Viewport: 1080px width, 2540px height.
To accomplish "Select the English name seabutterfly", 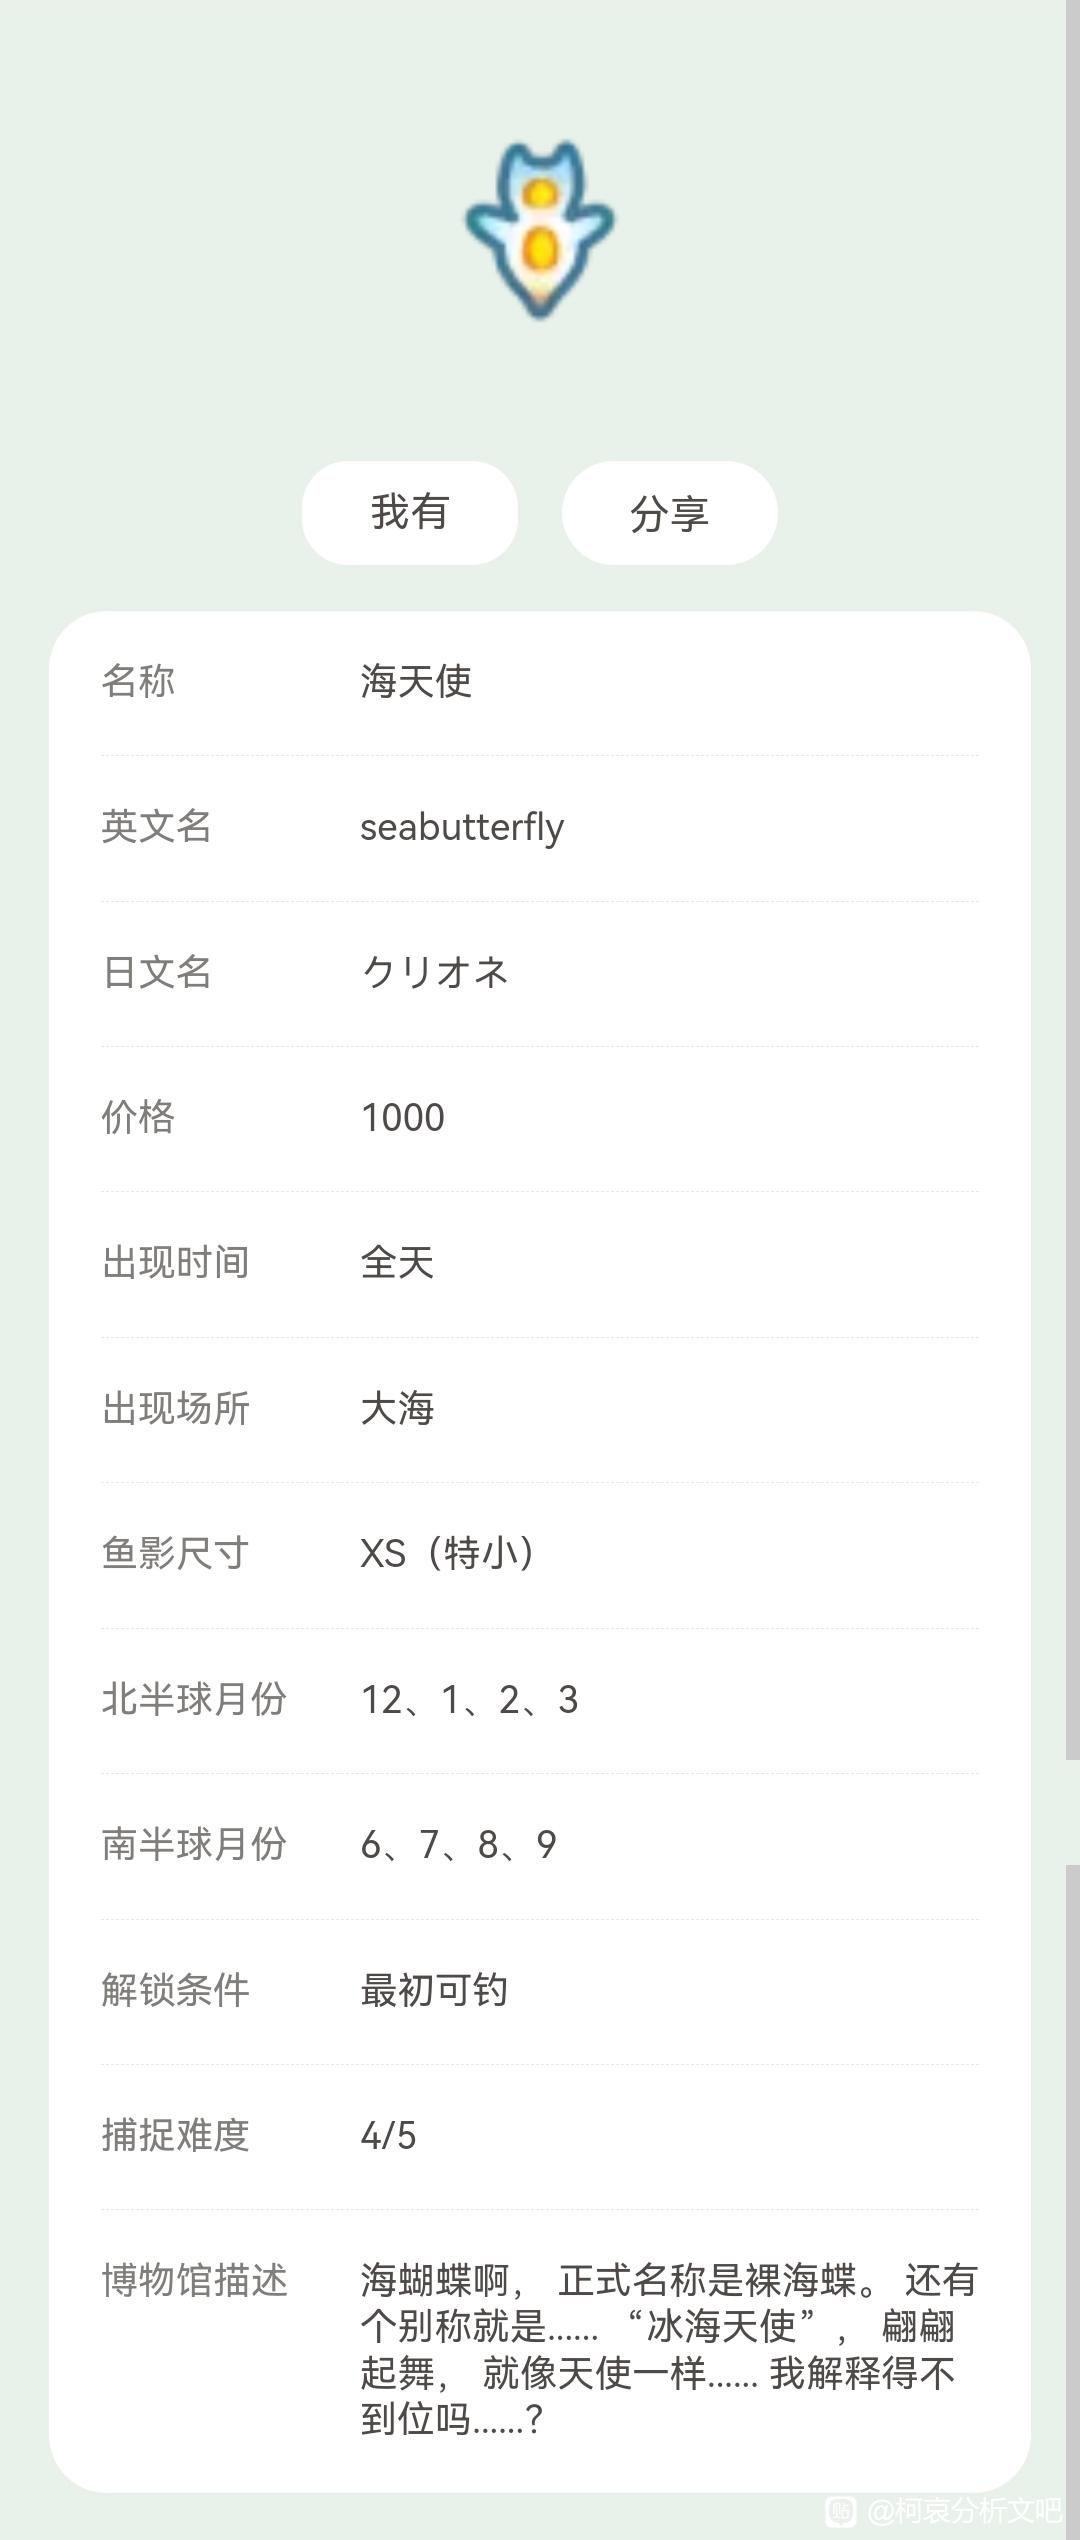I will coord(462,827).
